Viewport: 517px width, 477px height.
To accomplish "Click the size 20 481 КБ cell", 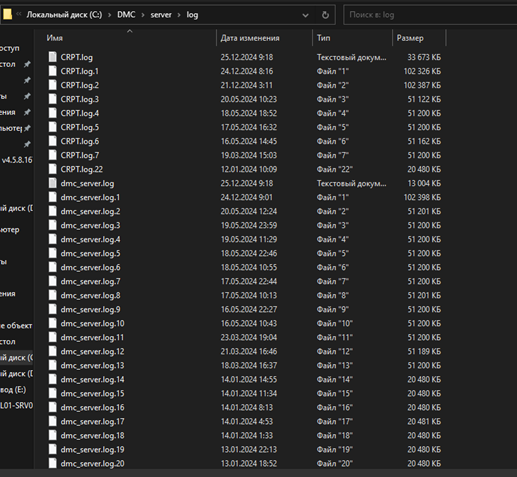I will coord(424,421).
